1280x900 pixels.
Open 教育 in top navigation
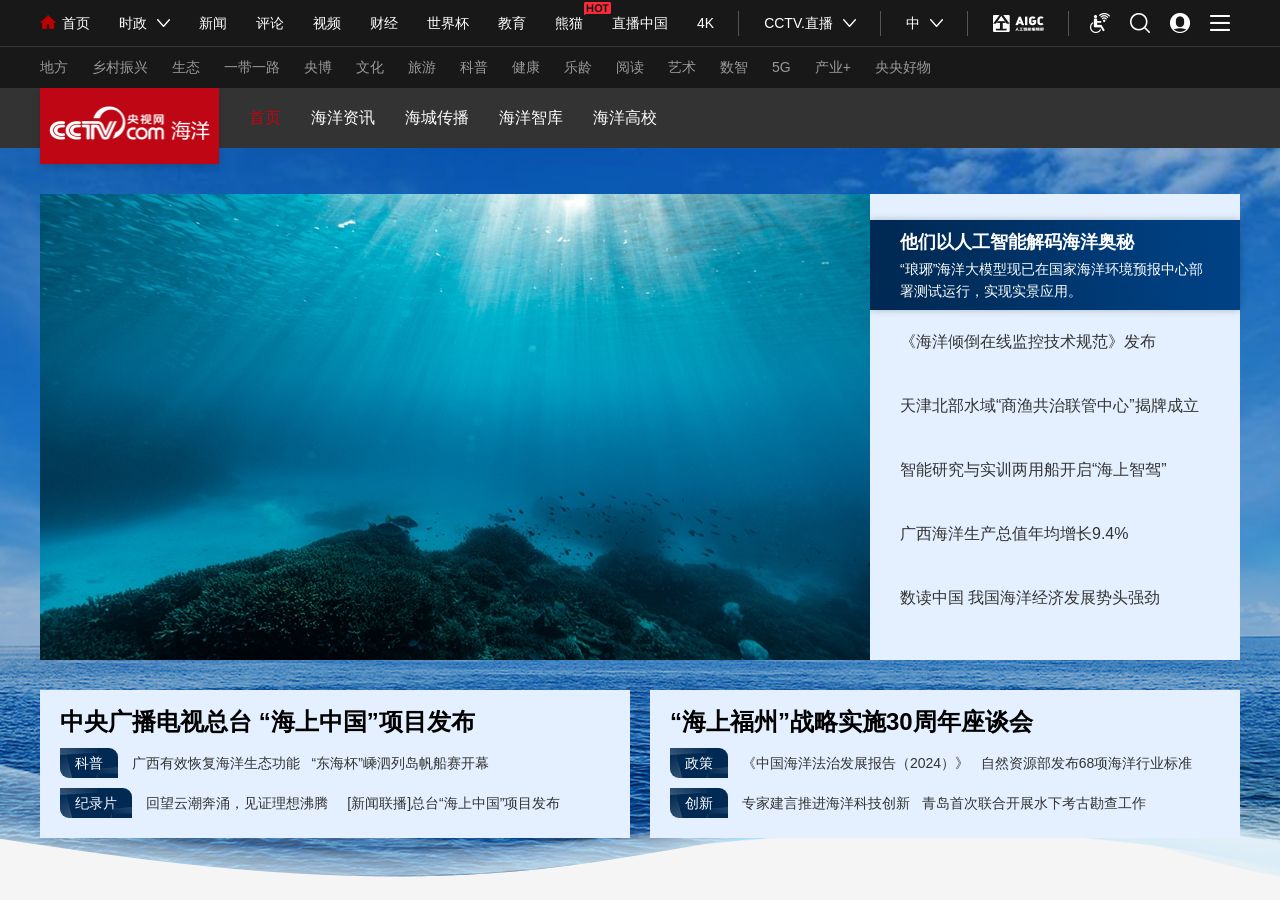click(x=512, y=23)
